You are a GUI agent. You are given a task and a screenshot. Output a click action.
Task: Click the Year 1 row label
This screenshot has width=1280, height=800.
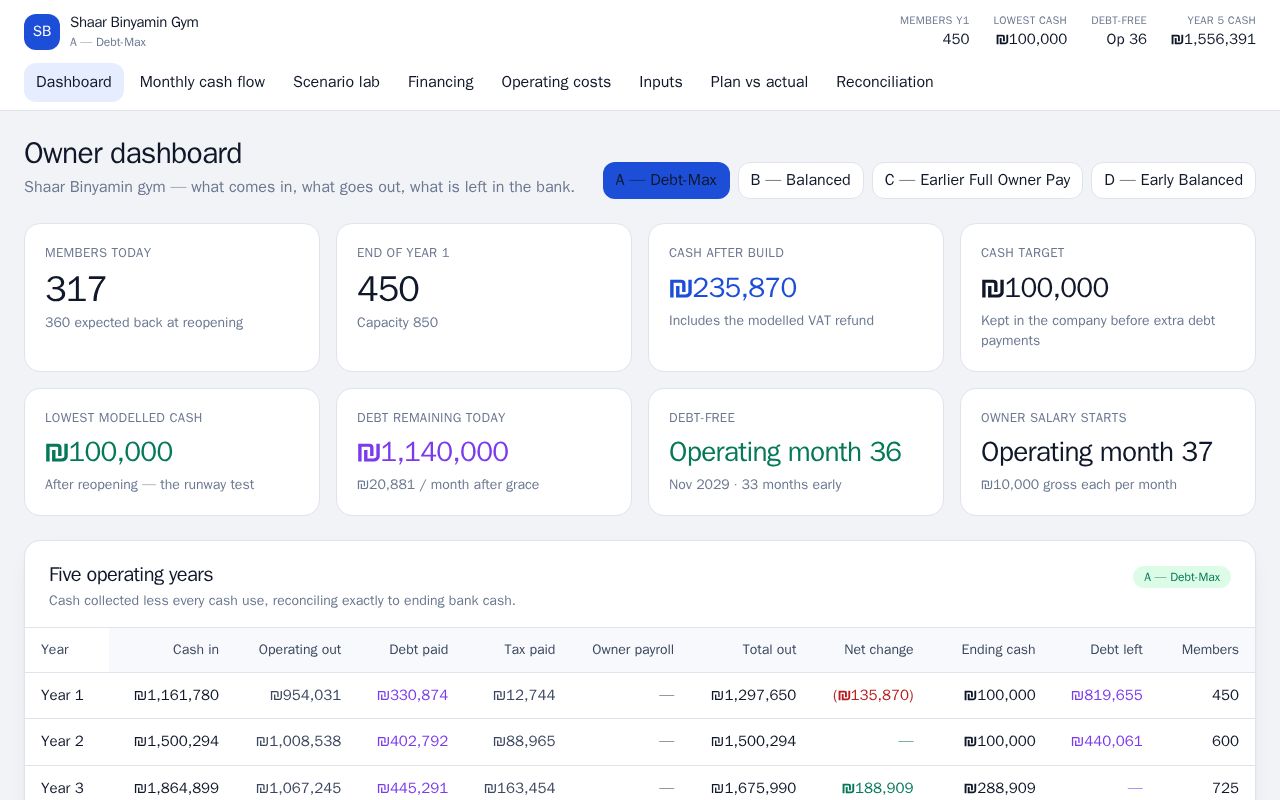click(x=62, y=695)
